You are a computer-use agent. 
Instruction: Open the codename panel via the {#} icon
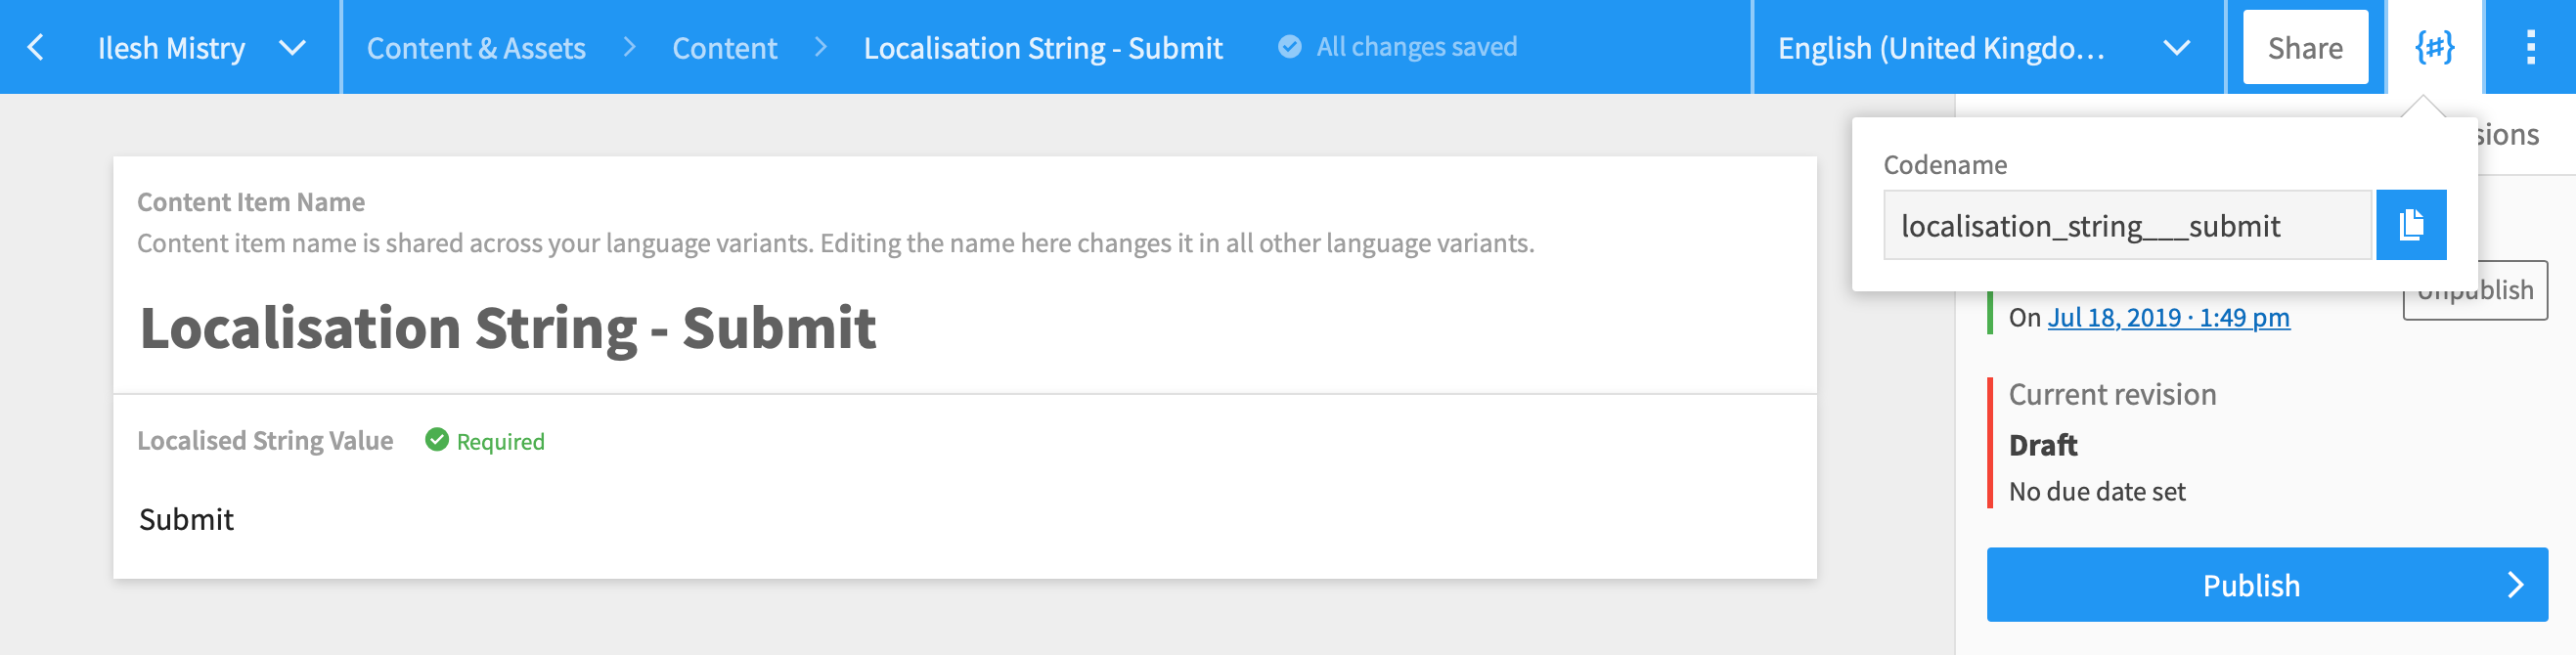pyautogui.click(x=2437, y=47)
